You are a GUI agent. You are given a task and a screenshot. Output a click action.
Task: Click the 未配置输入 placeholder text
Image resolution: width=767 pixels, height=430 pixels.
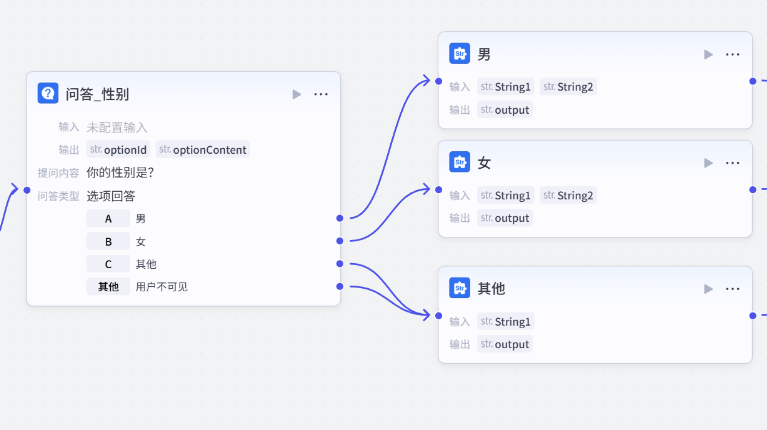pos(117,127)
